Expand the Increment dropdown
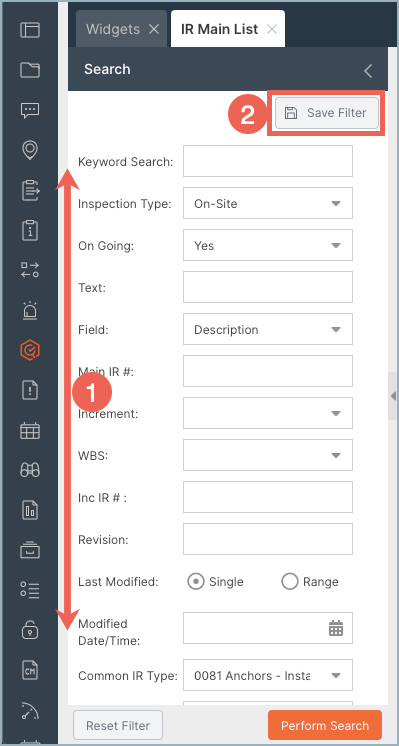This screenshot has width=399, height=746. point(268,413)
